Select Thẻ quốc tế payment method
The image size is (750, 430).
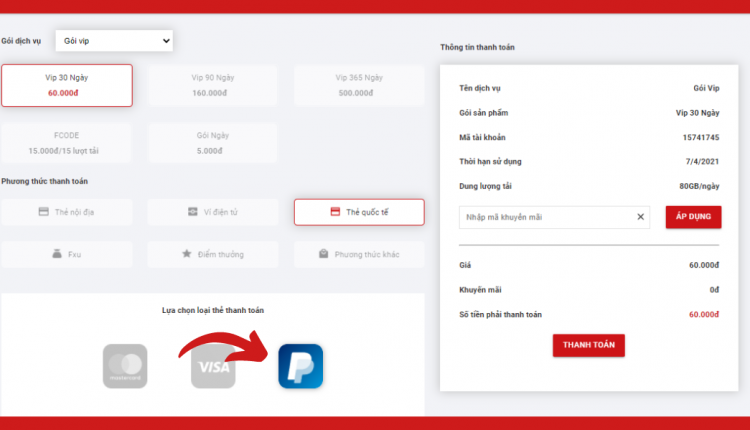(359, 212)
